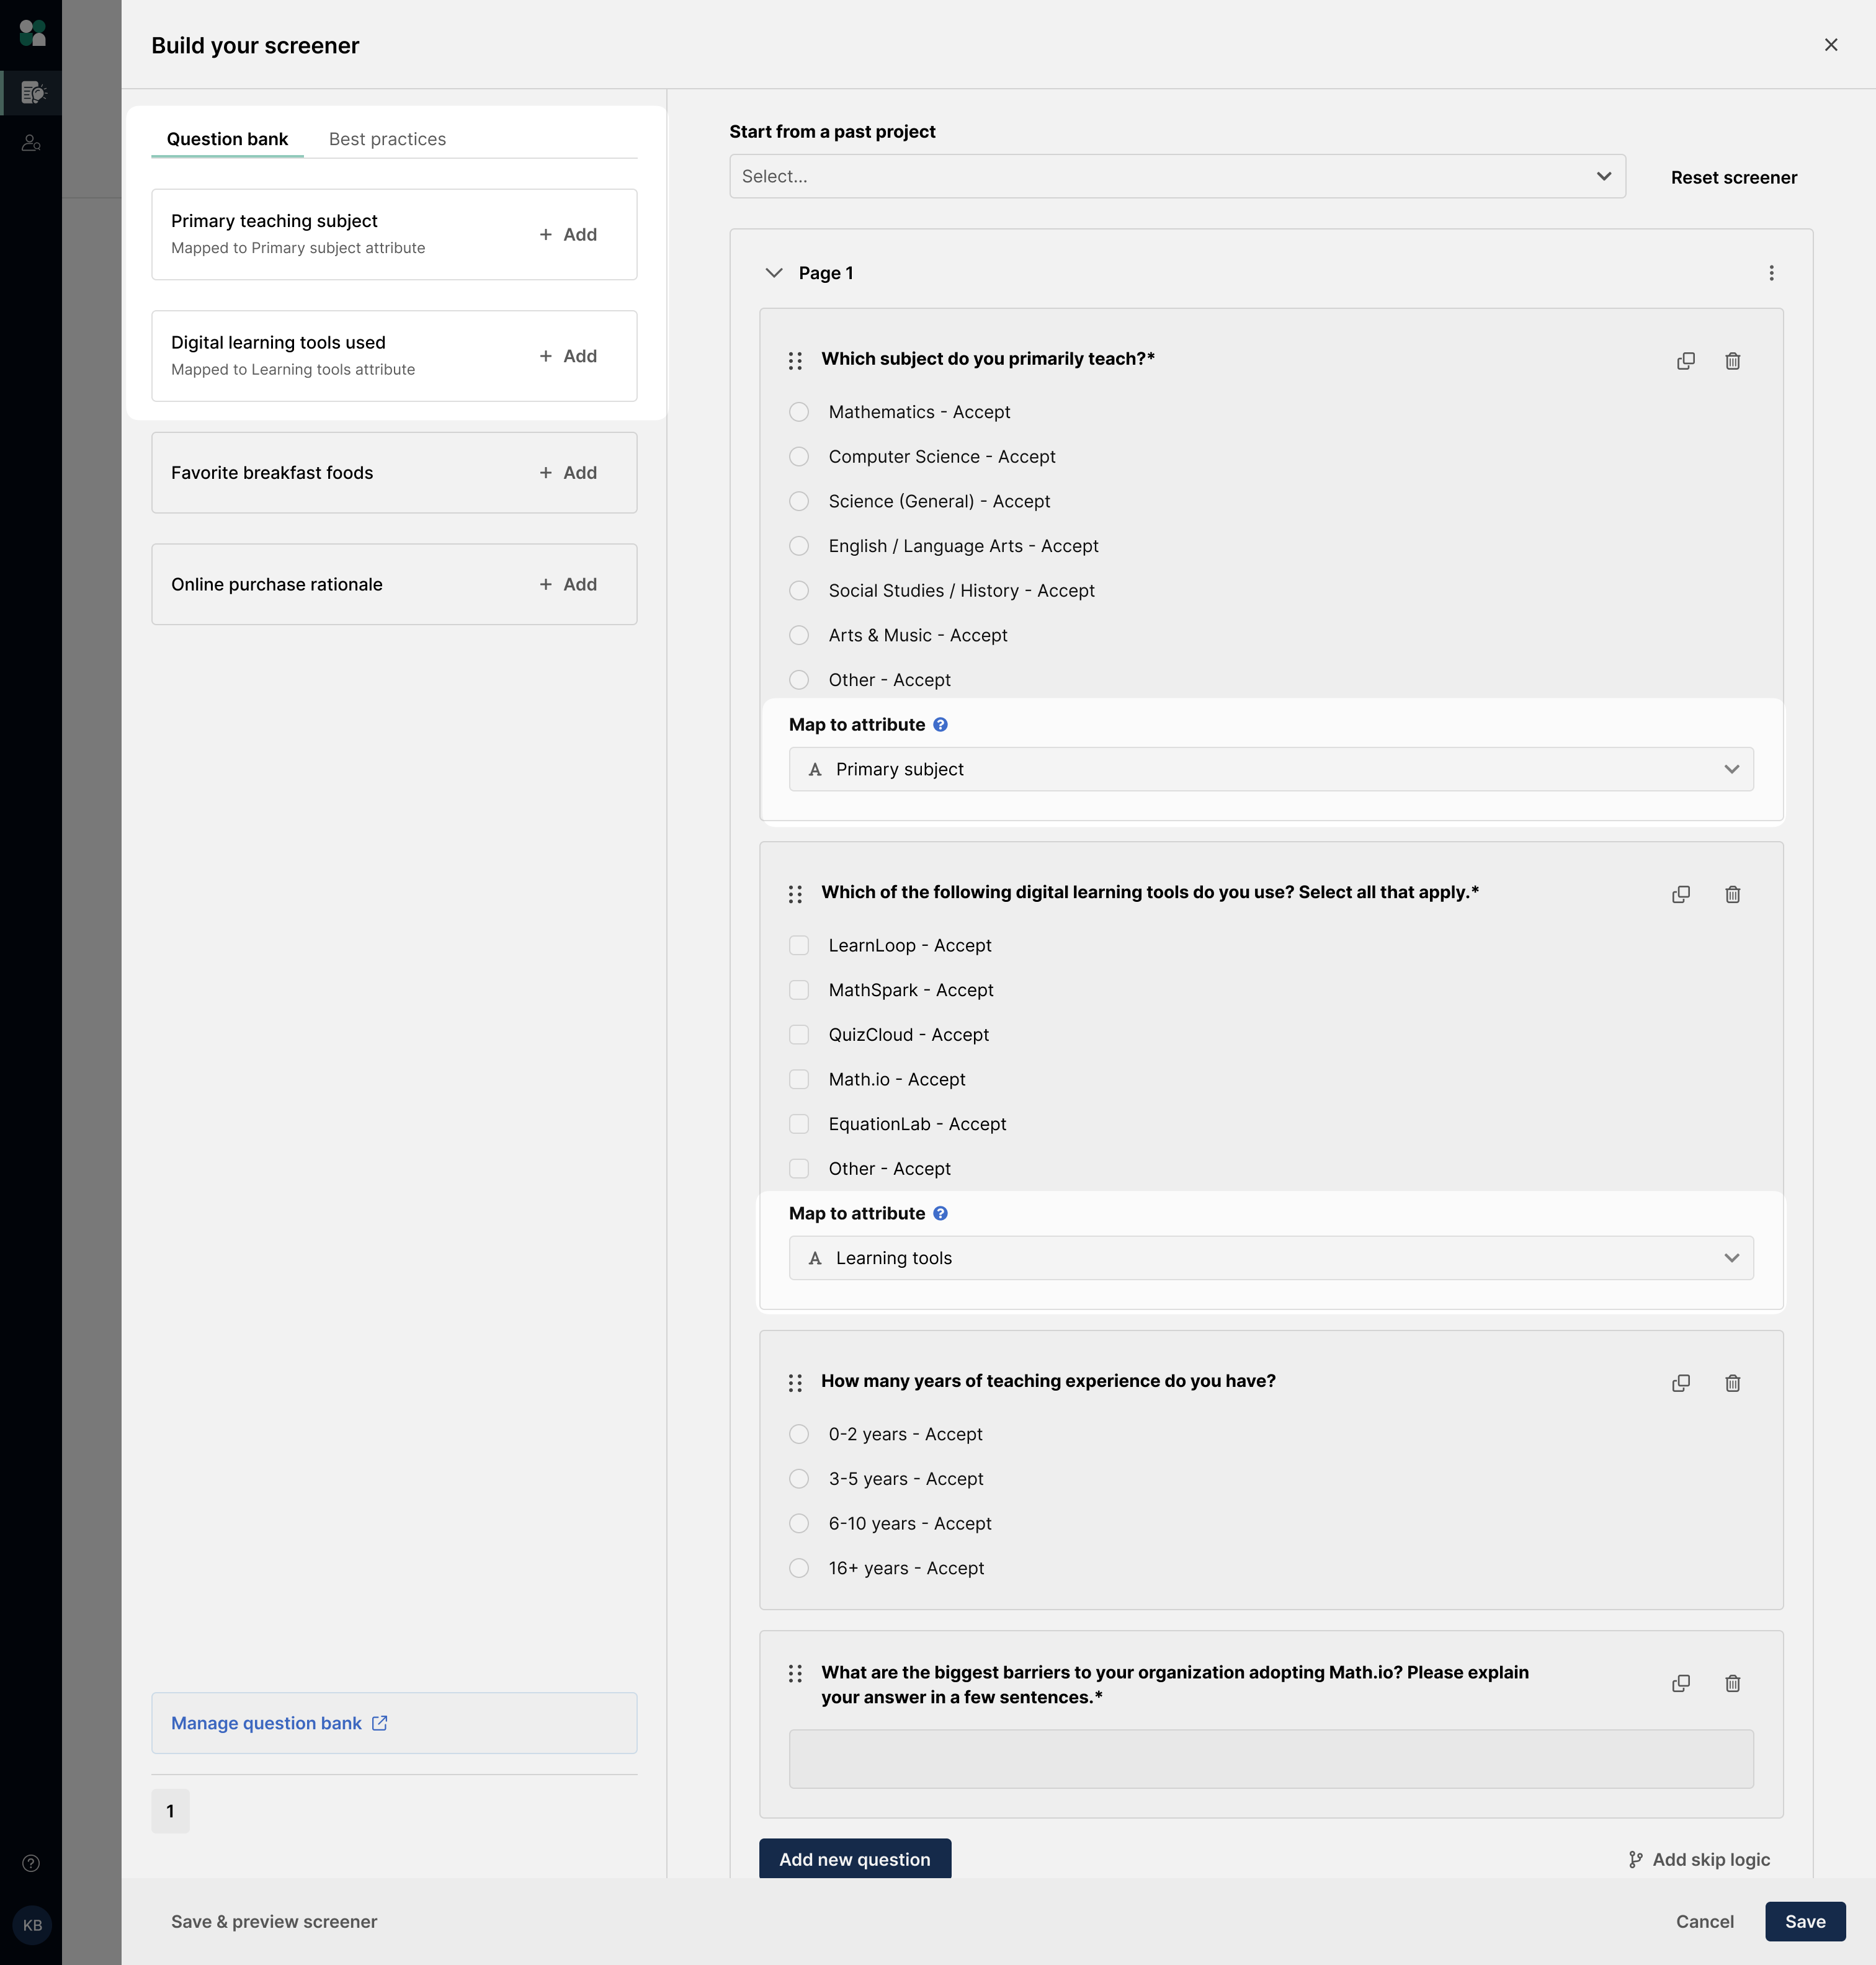Screen dimensions: 1876x1965
Task: Open the past project Select dropdown
Action: [x=1176, y=176]
